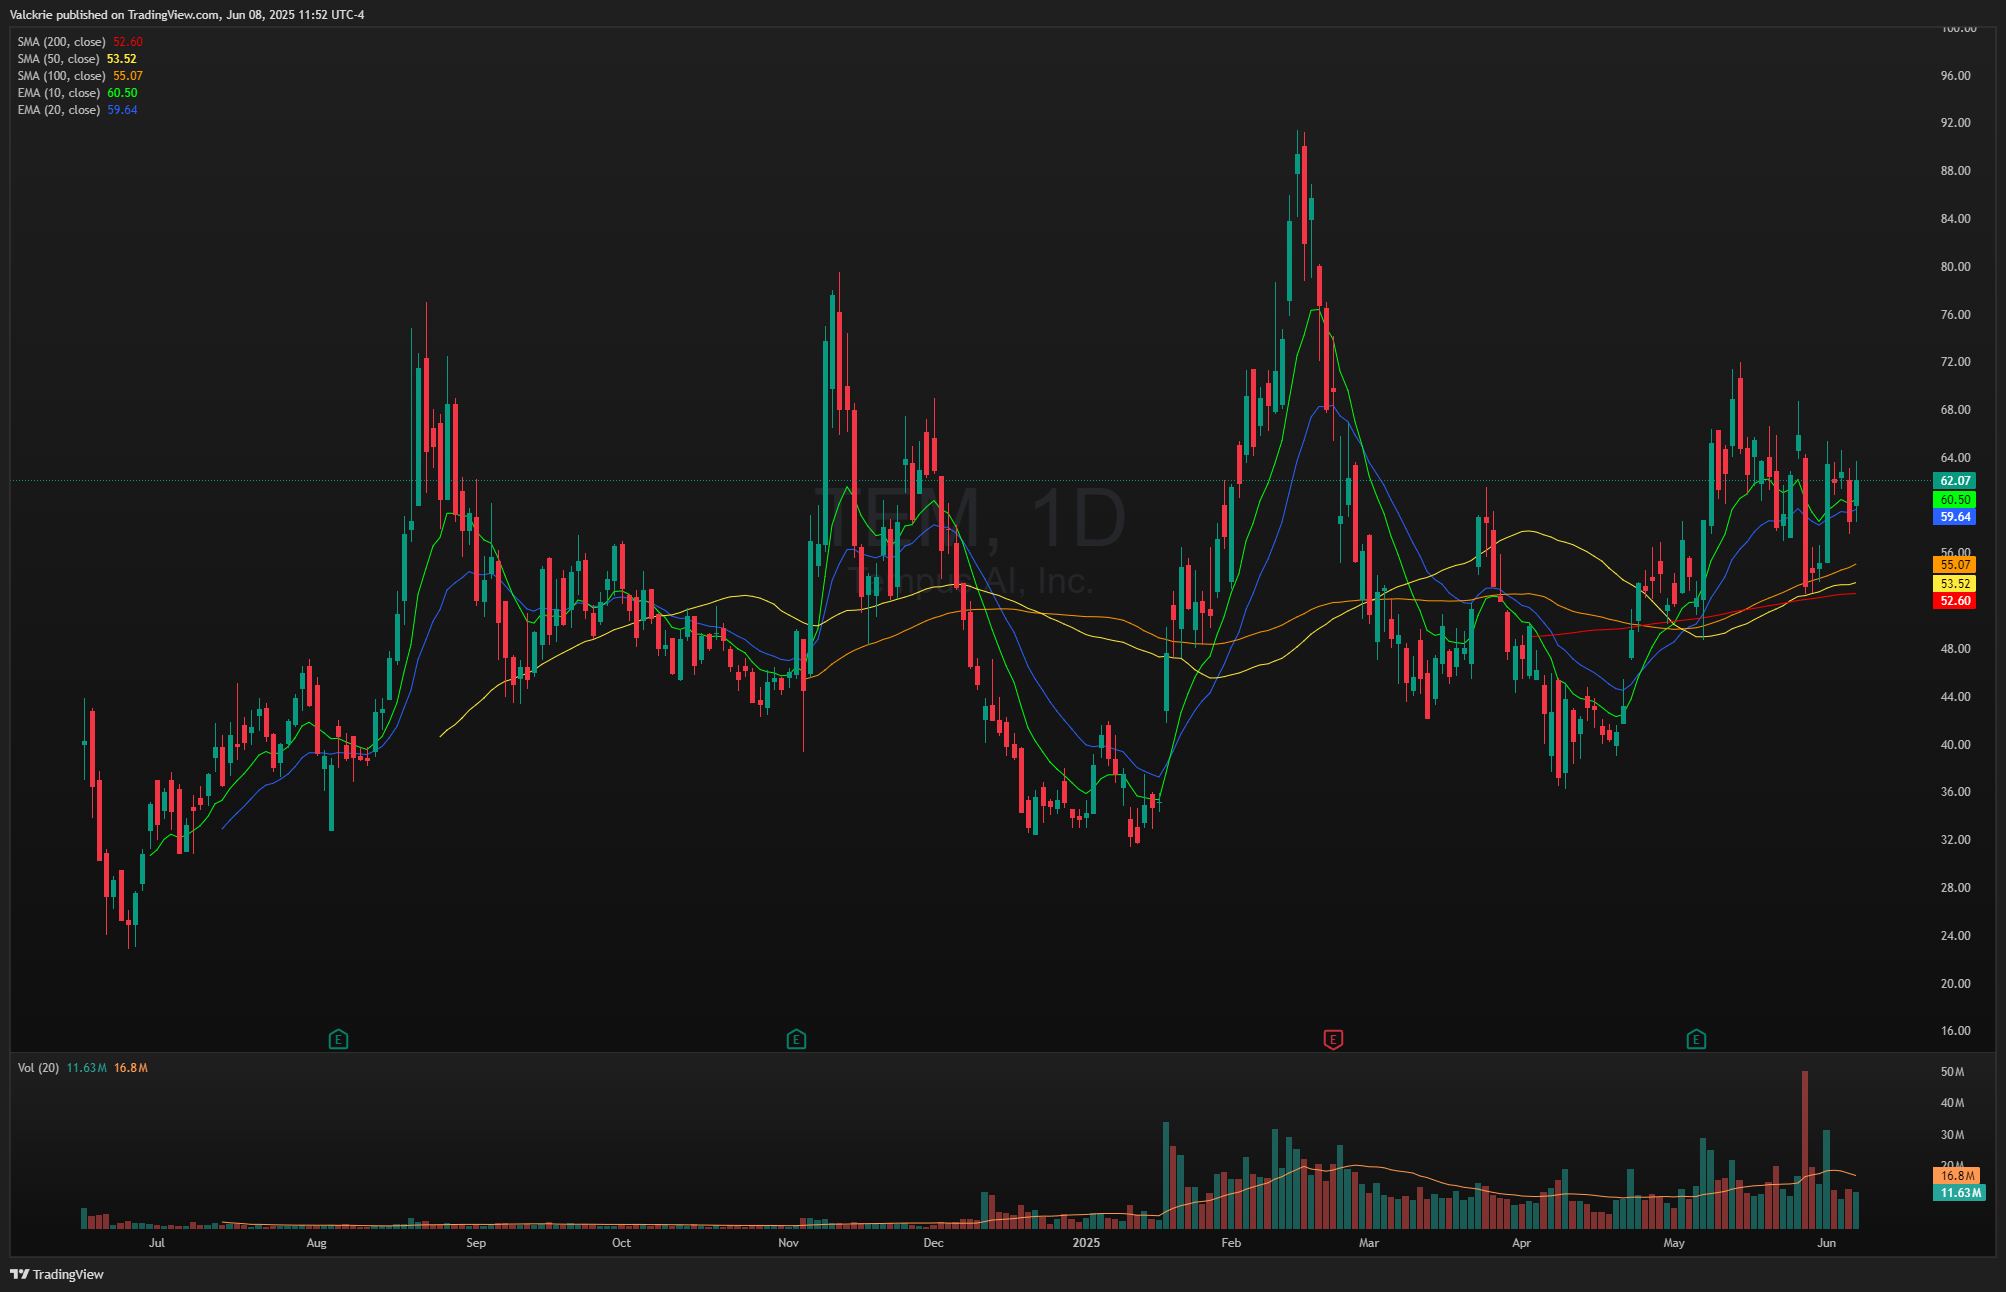Click the red earnings marker near March

coord(1333,1040)
